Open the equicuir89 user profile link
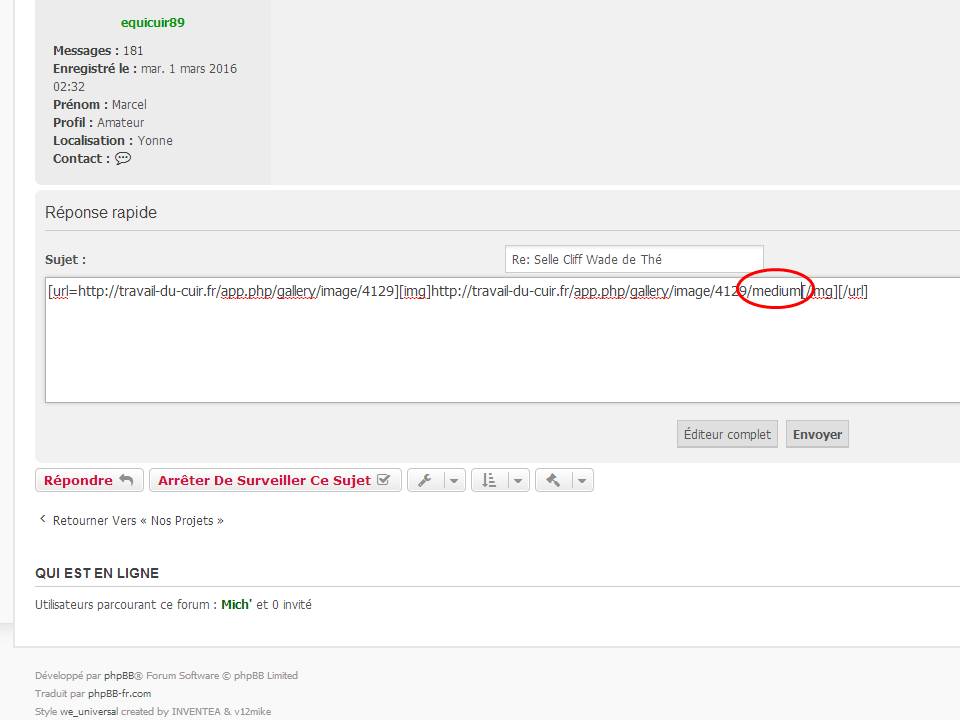 coord(152,23)
